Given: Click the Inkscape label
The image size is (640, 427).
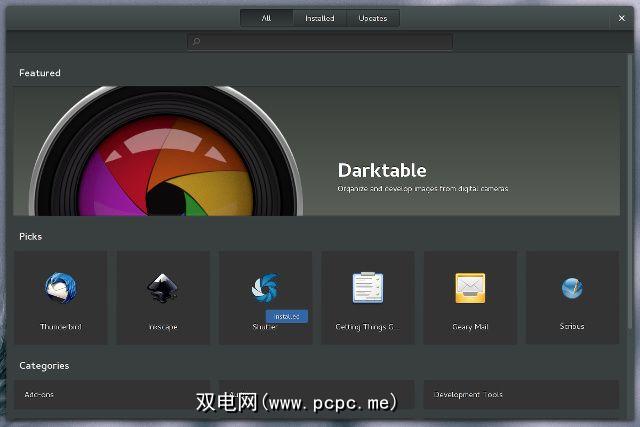Looking at the screenshot, I should coord(163,327).
